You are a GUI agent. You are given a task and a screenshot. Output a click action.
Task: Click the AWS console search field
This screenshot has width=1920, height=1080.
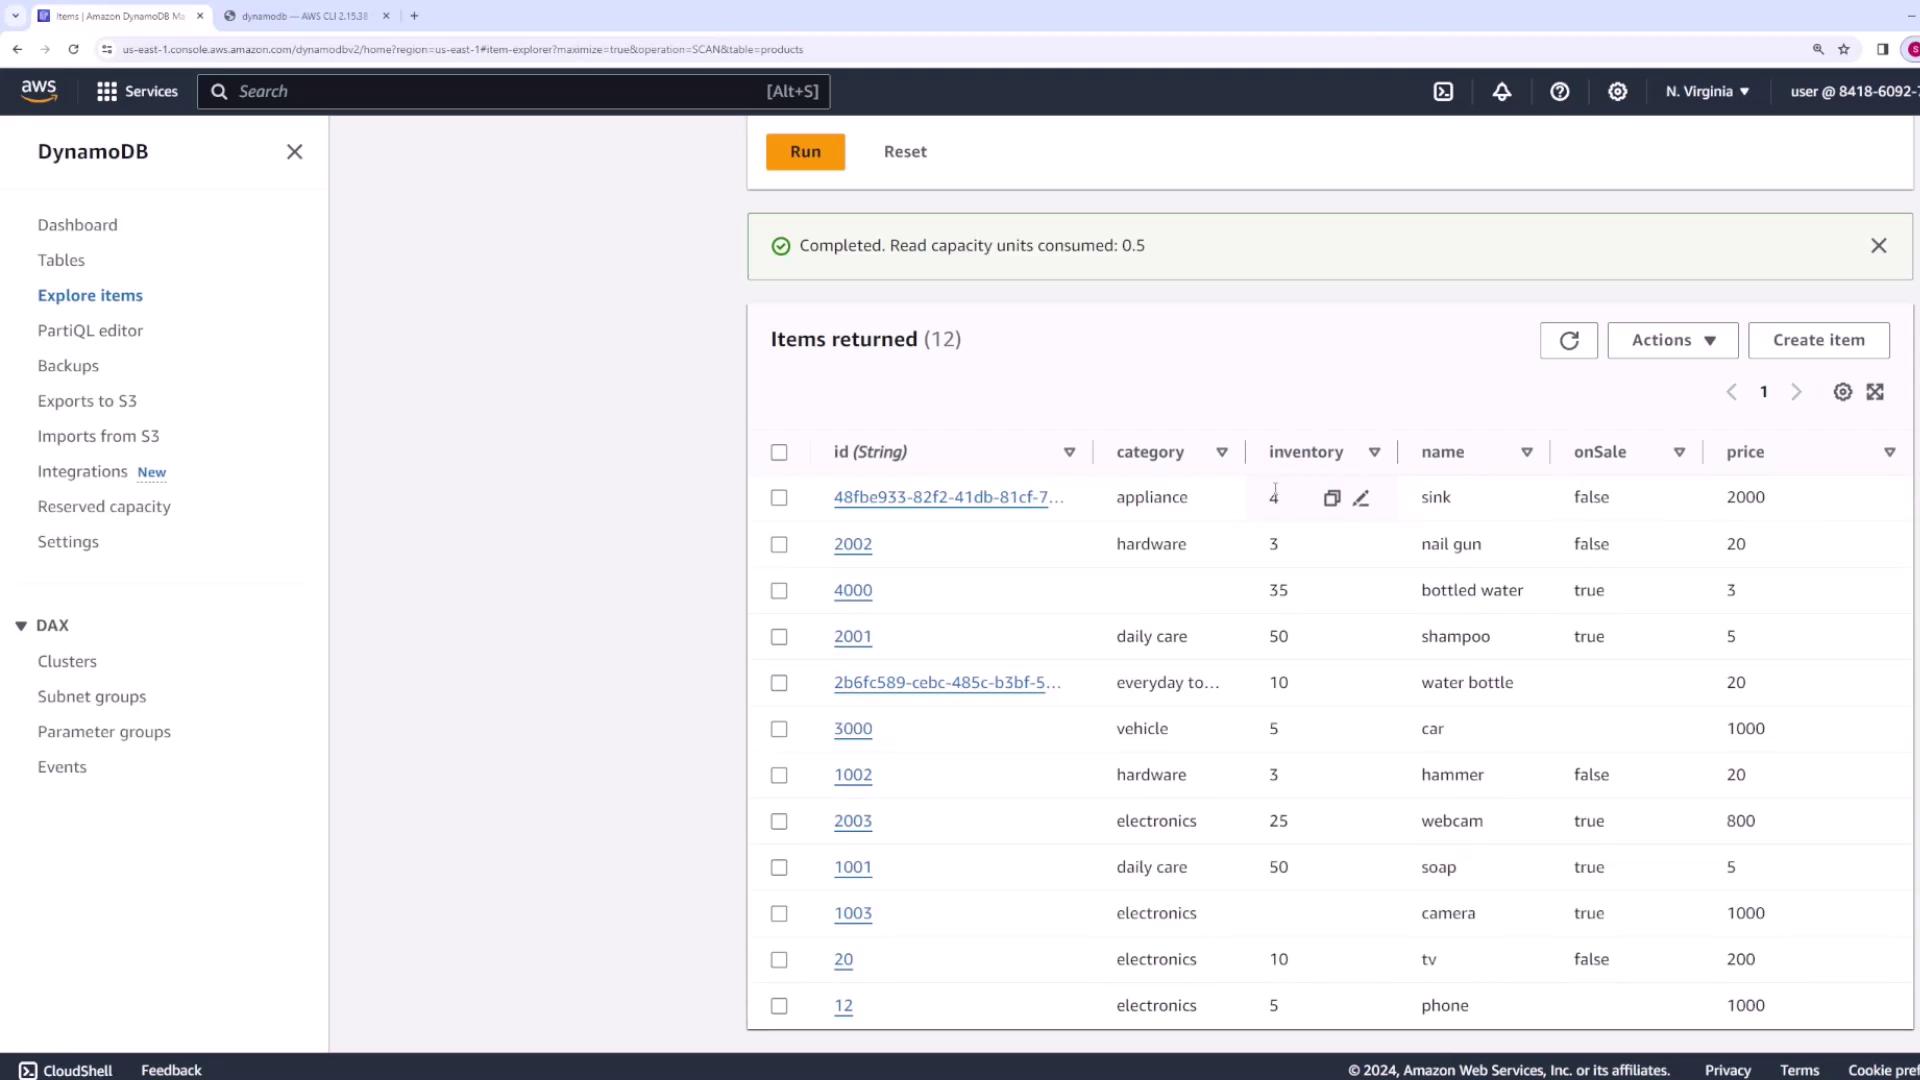pyautogui.click(x=500, y=91)
